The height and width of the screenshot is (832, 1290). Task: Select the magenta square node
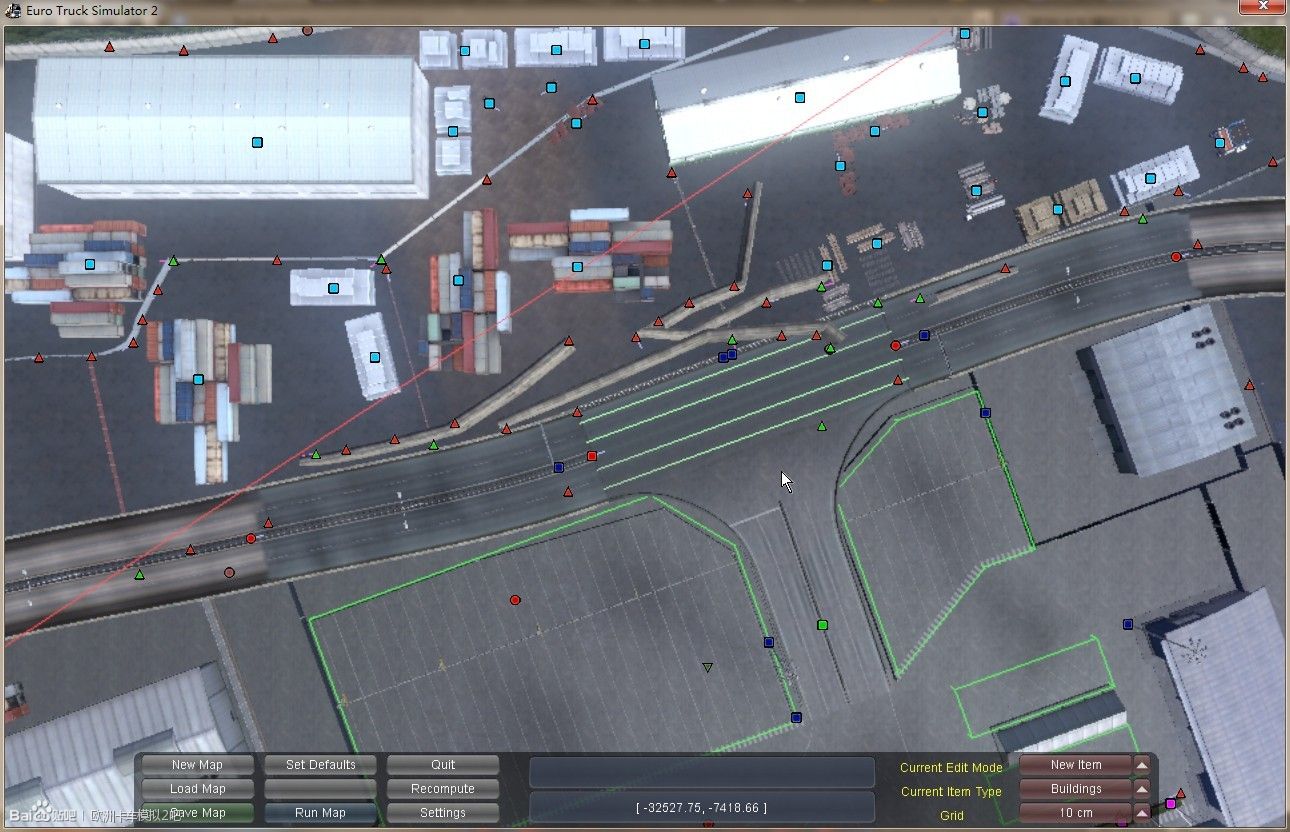tap(1171, 803)
